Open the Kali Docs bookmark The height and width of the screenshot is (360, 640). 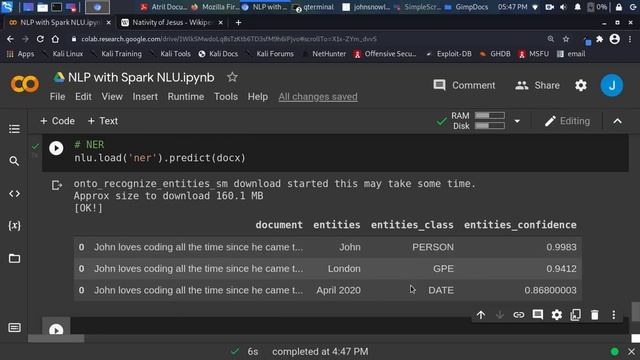pyautogui.click(x=218, y=54)
